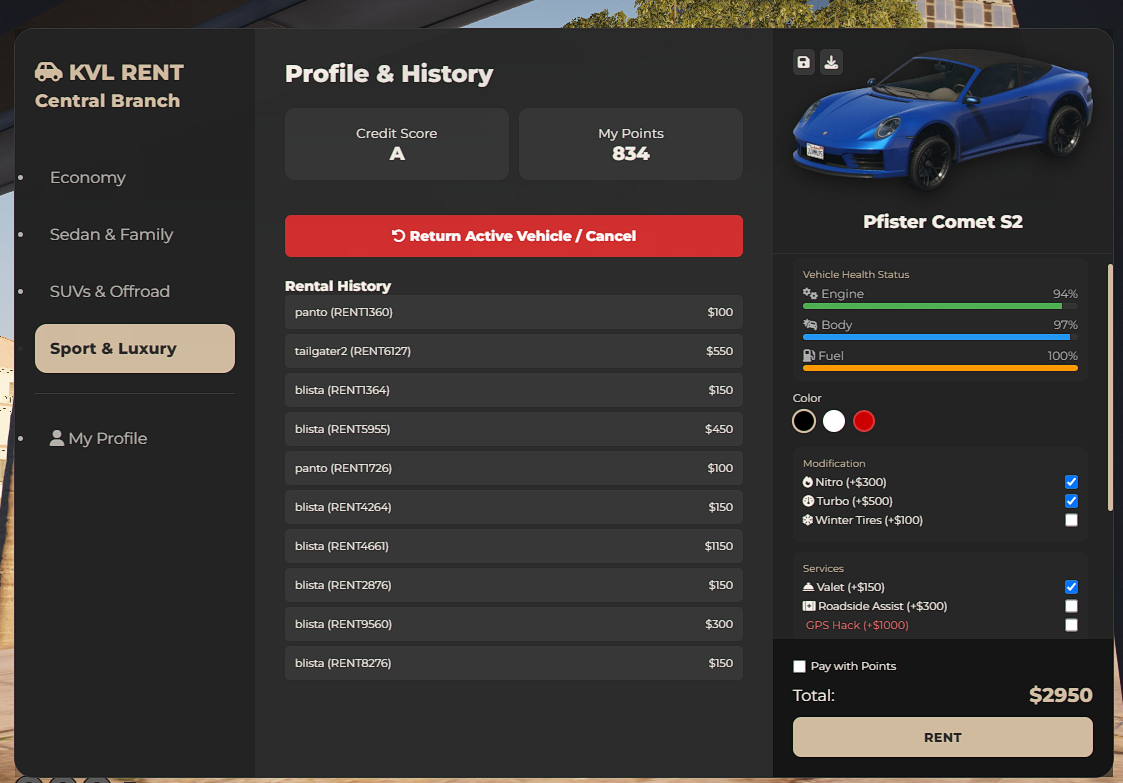Click the Fuel level bar

tap(940, 368)
